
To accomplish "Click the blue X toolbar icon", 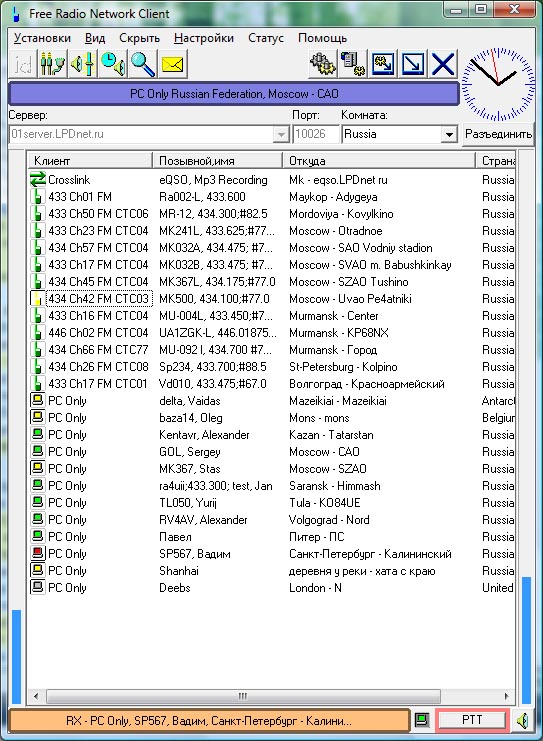I will pyautogui.click(x=443, y=63).
